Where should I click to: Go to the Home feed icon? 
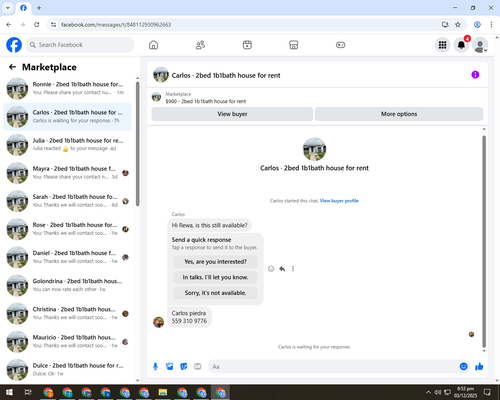point(153,45)
